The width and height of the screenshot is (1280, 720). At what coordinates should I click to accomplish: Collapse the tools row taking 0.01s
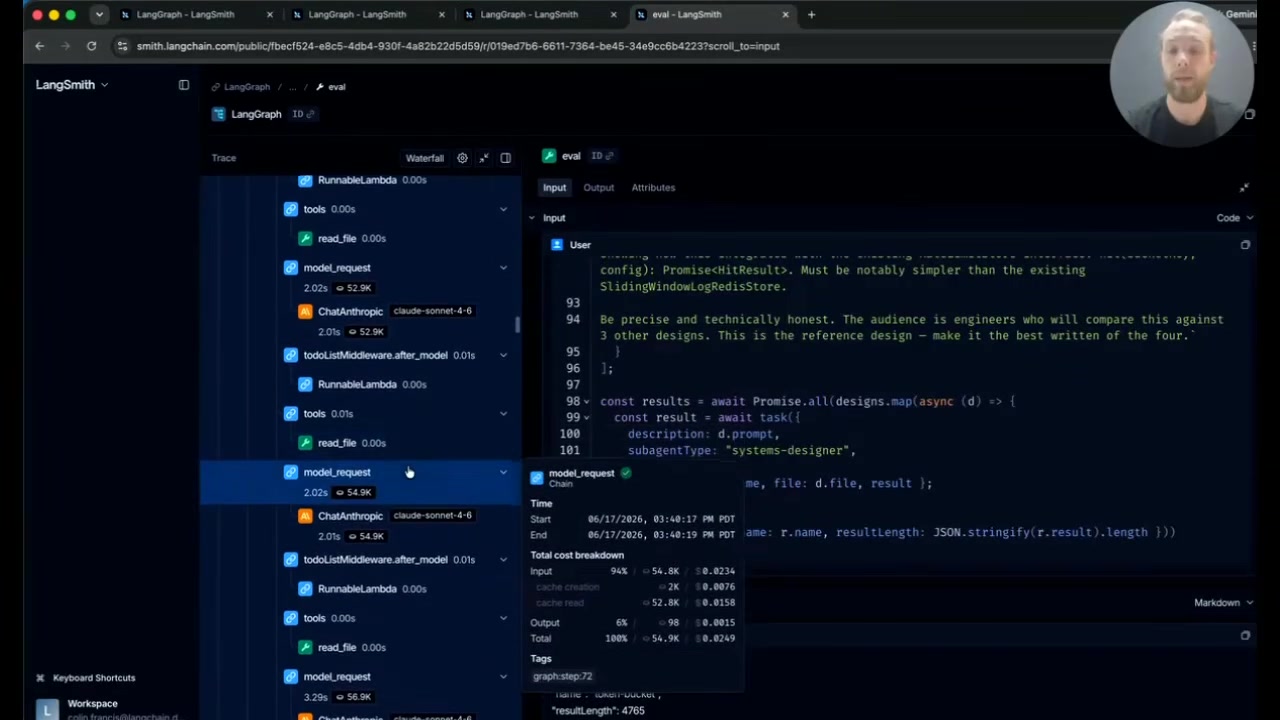pos(503,414)
